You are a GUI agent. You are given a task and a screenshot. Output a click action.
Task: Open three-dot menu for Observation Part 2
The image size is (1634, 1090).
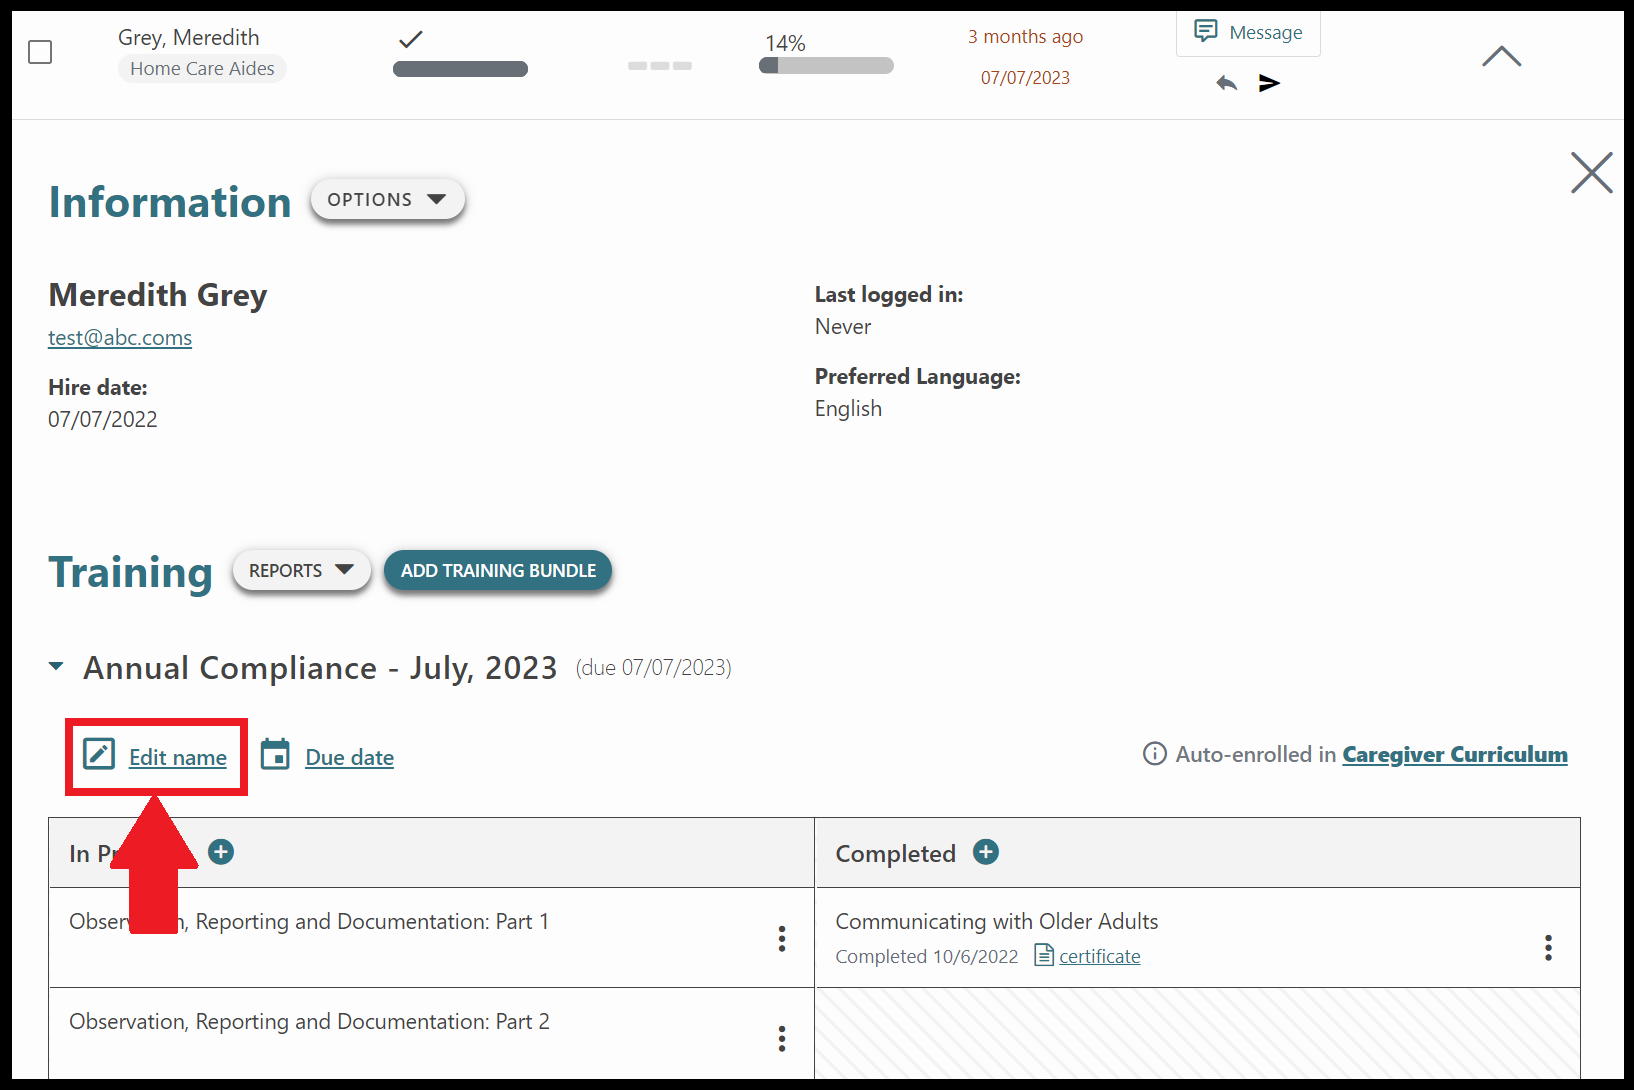pyautogui.click(x=781, y=1038)
